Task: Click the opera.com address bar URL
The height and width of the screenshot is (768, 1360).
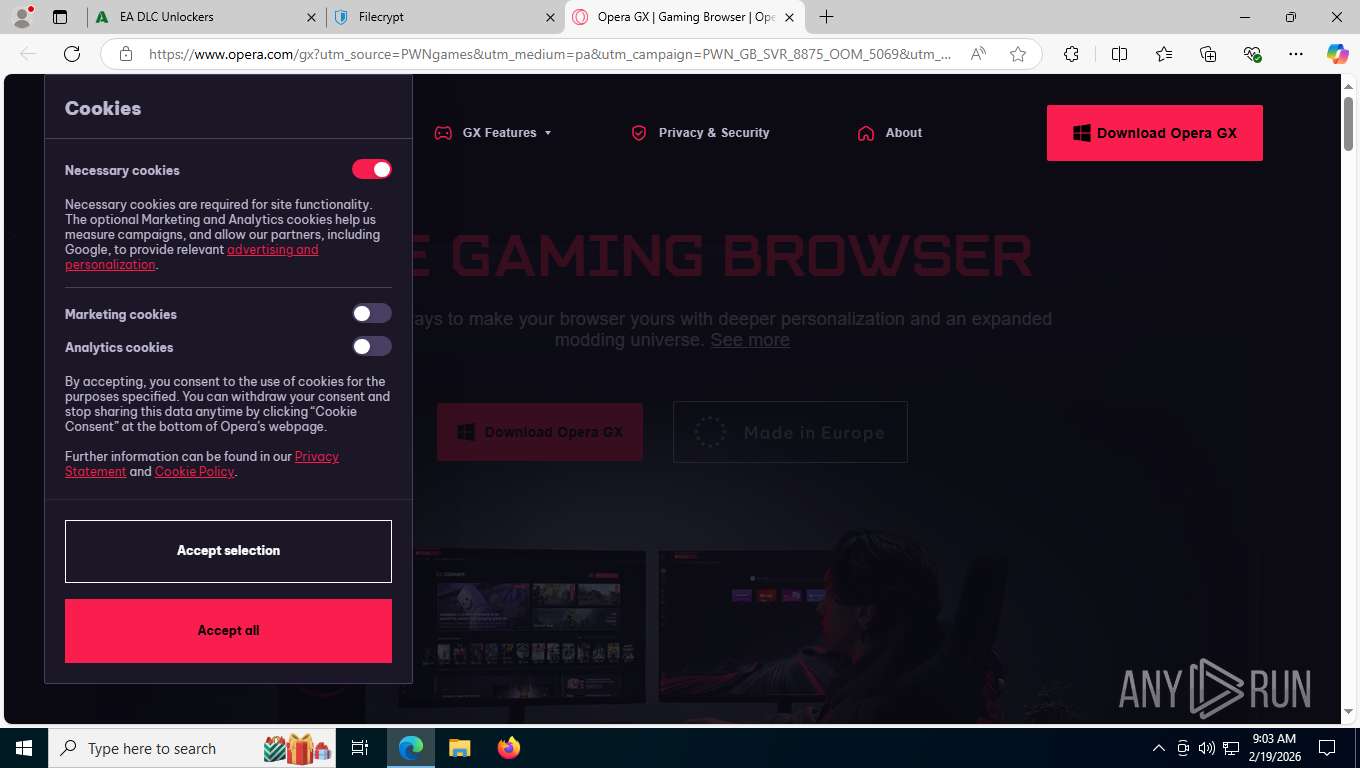Action: coord(549,54)
